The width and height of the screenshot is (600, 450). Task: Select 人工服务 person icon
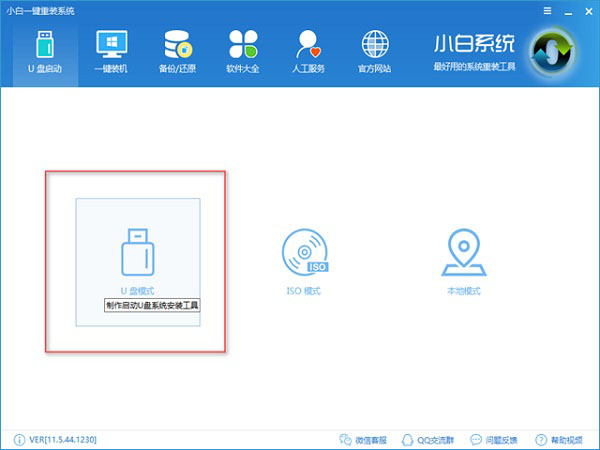[x=308, y=44]
